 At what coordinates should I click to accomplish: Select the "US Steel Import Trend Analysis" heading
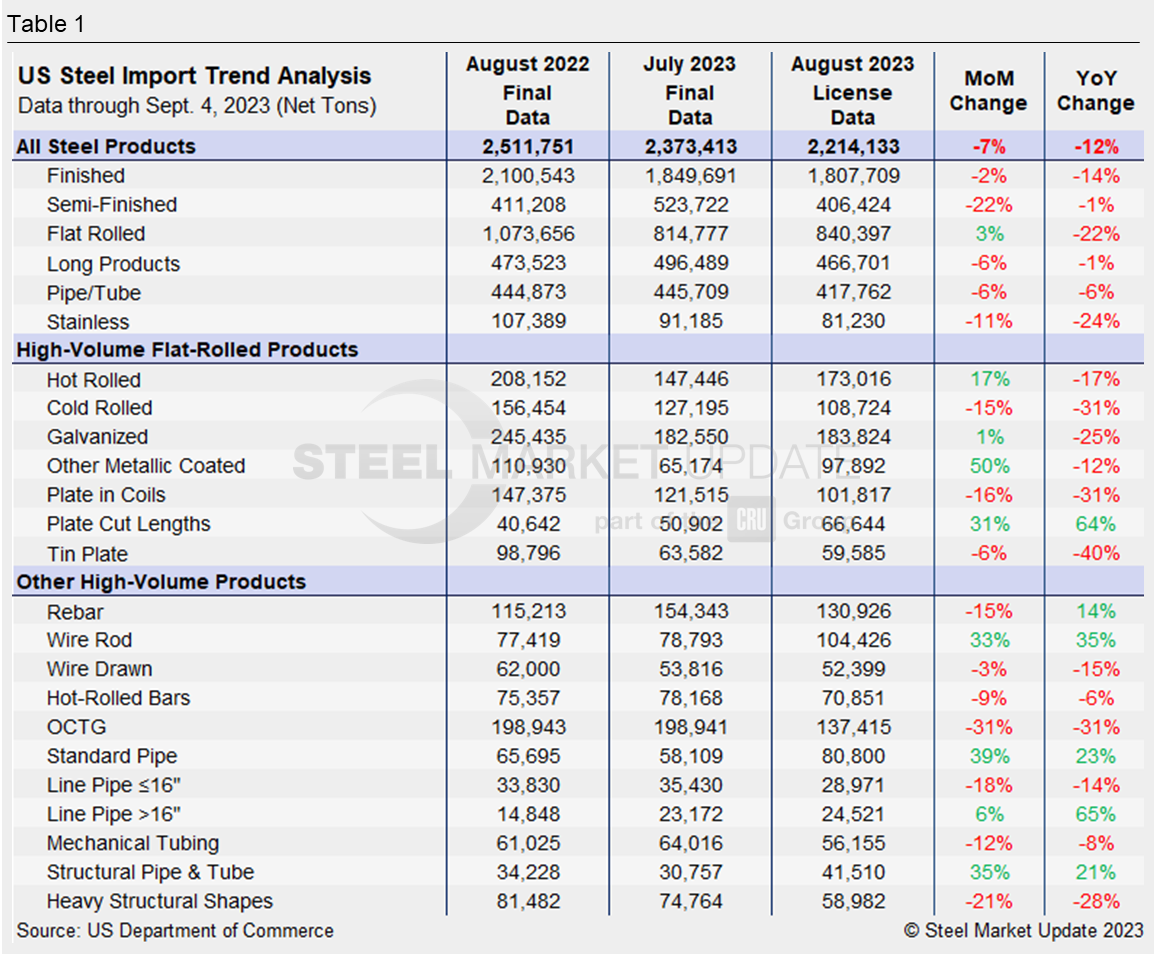(x=194, y=76)
